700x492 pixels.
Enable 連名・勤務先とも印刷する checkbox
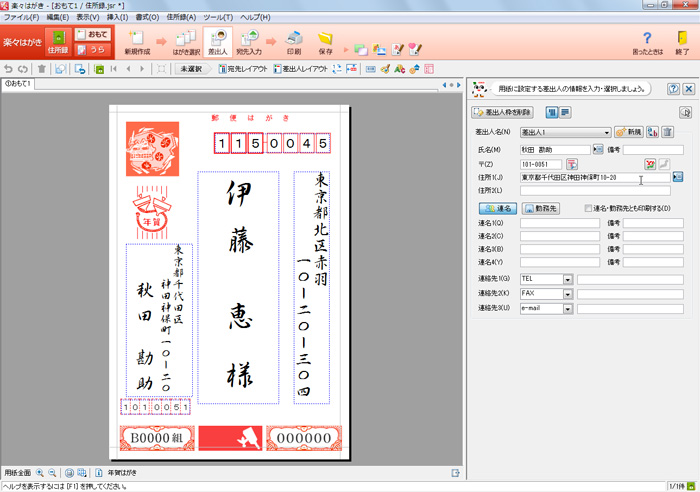(x=589, y=208)
